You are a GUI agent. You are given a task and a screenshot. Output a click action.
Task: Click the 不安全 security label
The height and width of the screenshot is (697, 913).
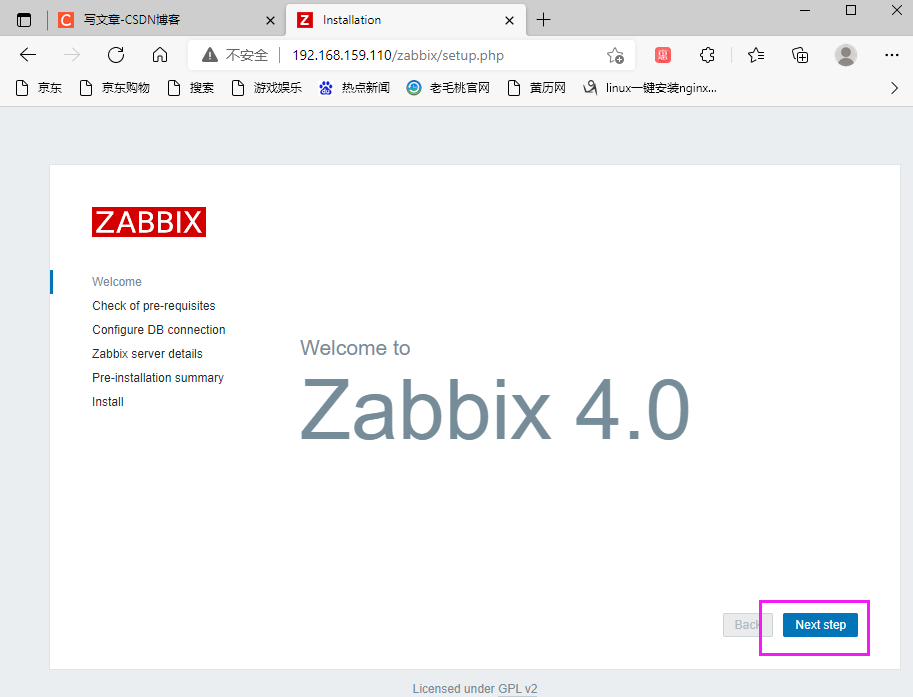click(247, 55)
